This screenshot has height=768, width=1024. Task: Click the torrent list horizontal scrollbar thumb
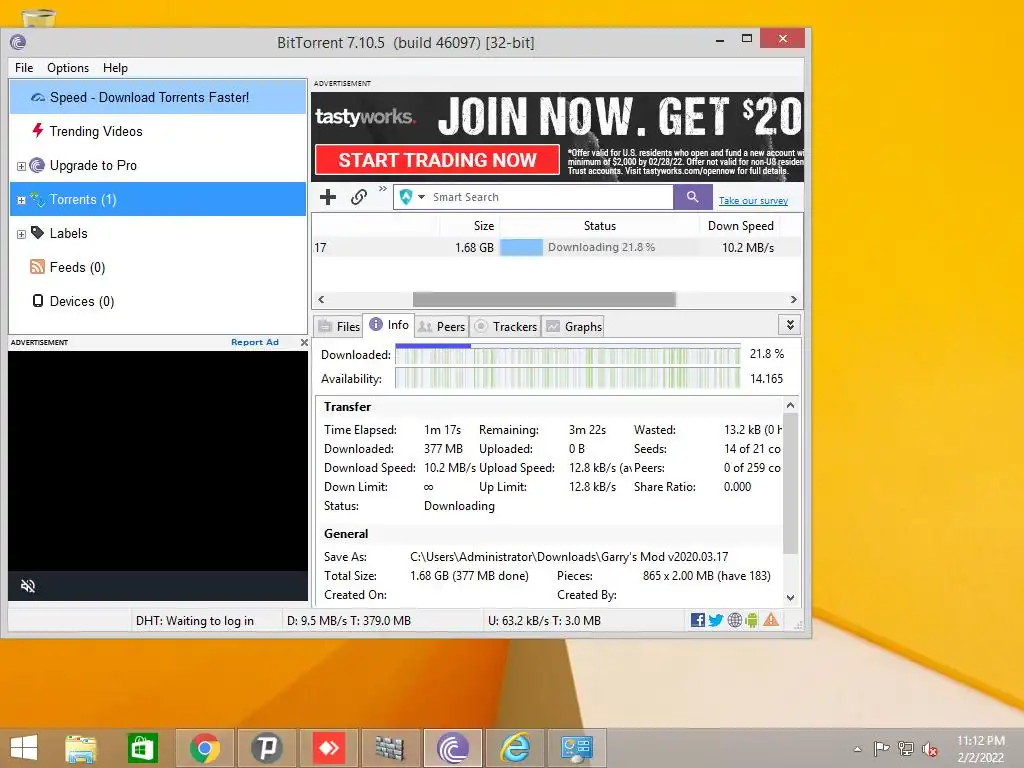point(544,299)
